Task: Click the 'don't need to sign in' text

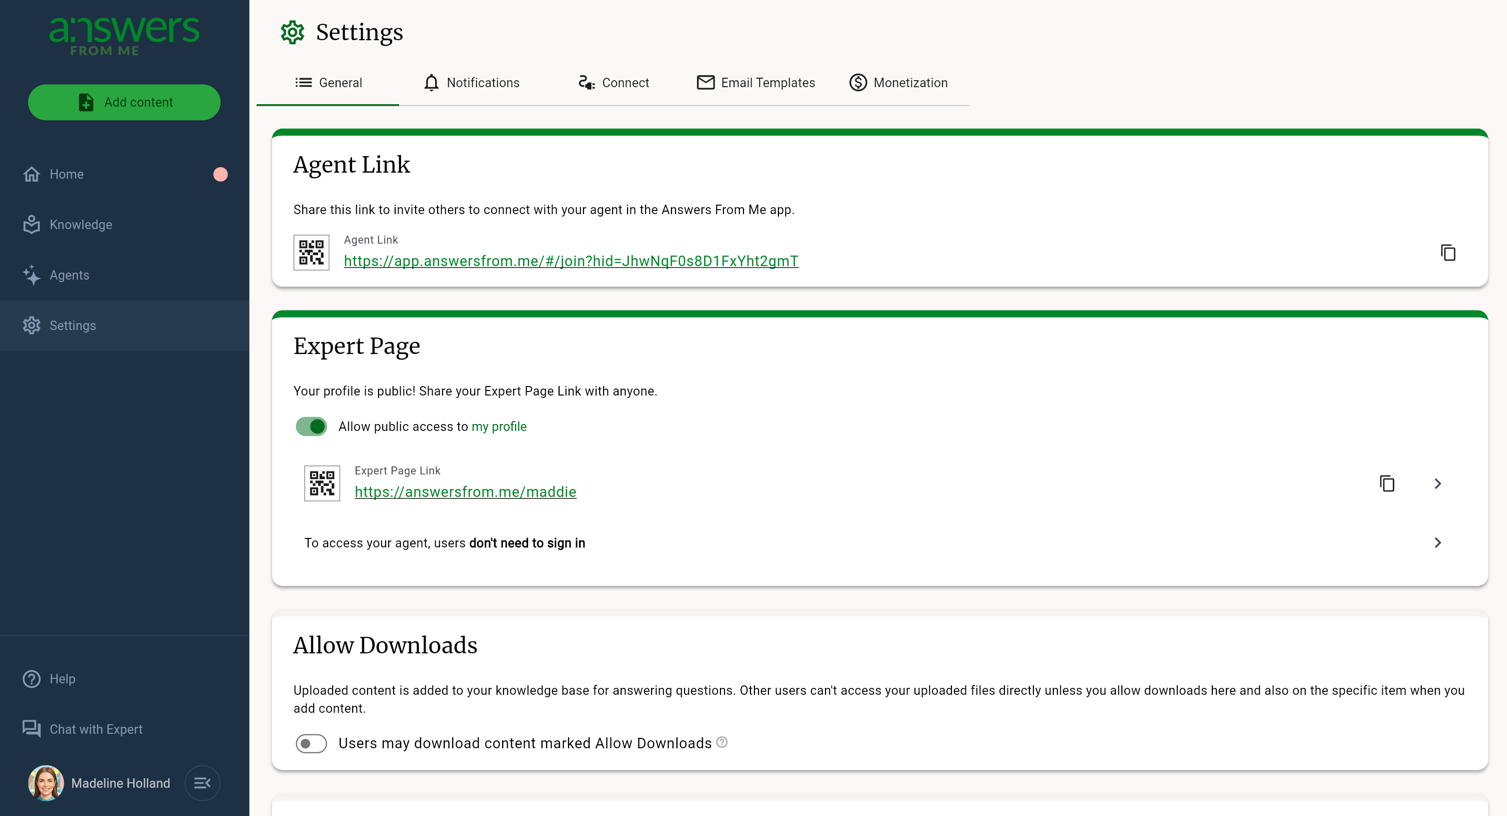Action: pos(527,543)
